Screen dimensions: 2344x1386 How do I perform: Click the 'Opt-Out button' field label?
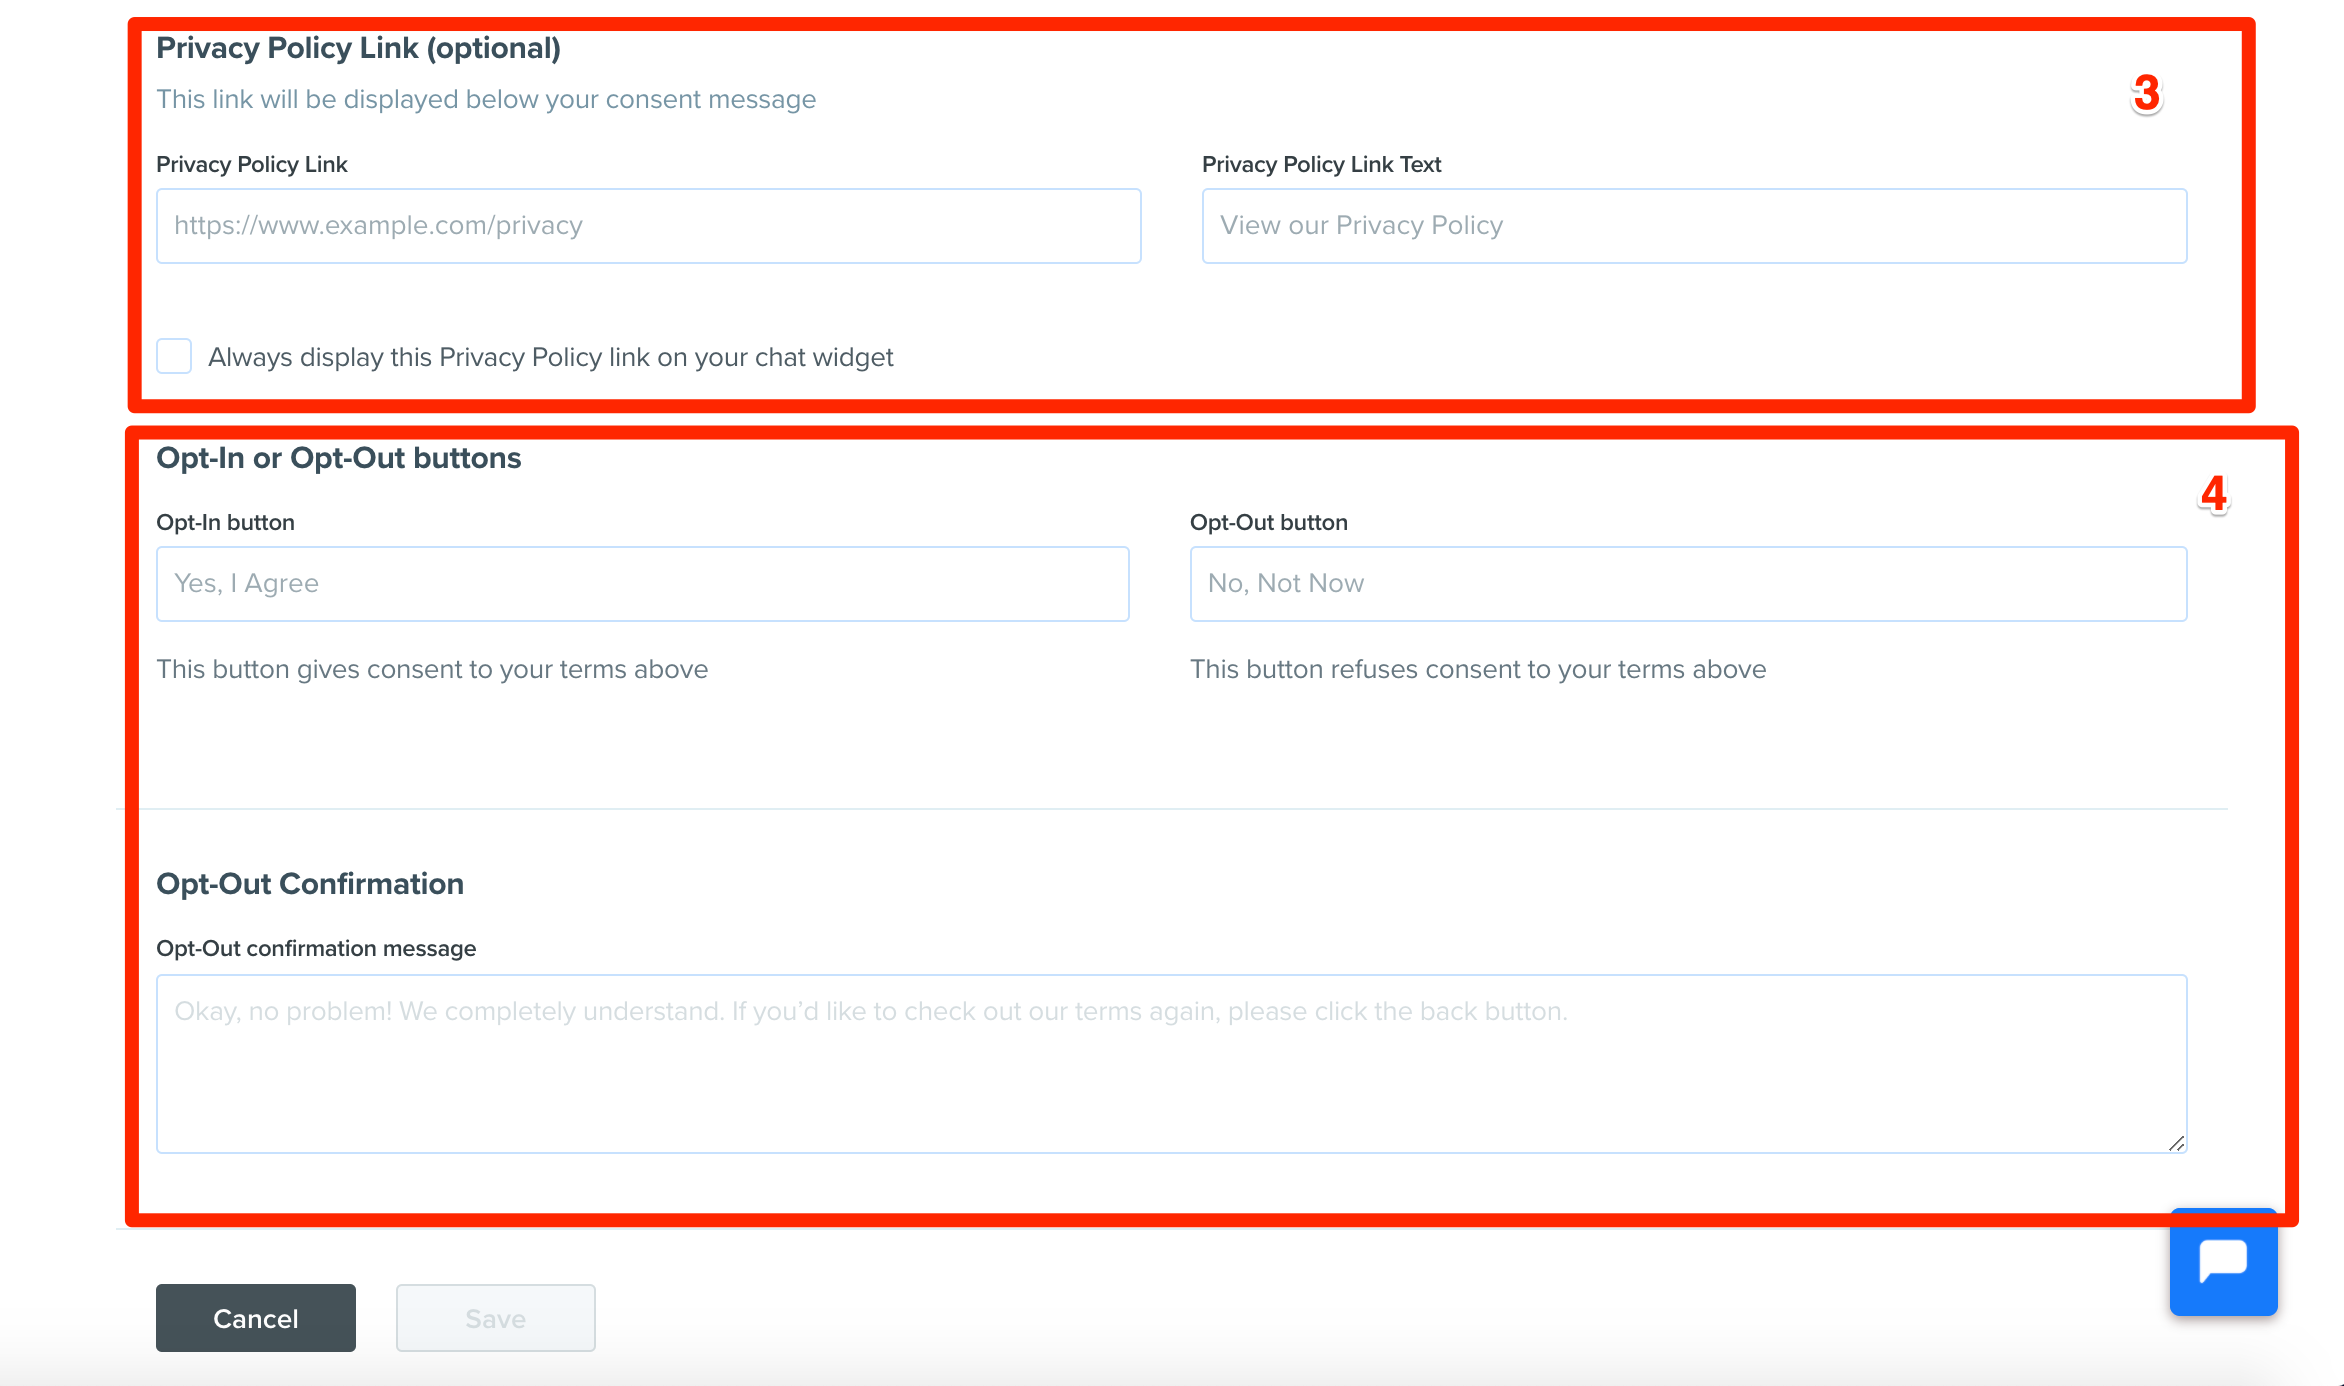click(1269, 522)
